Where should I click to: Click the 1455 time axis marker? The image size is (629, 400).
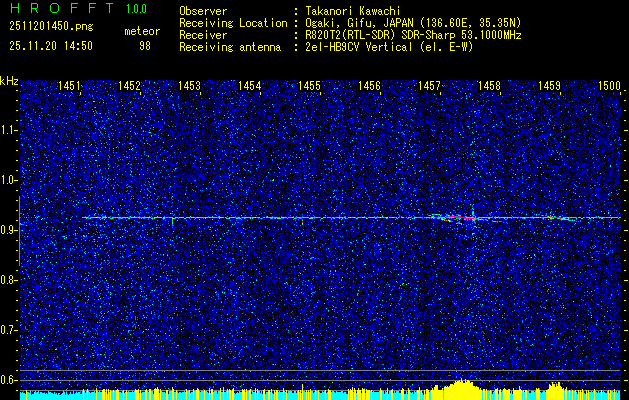pos(309,86)
